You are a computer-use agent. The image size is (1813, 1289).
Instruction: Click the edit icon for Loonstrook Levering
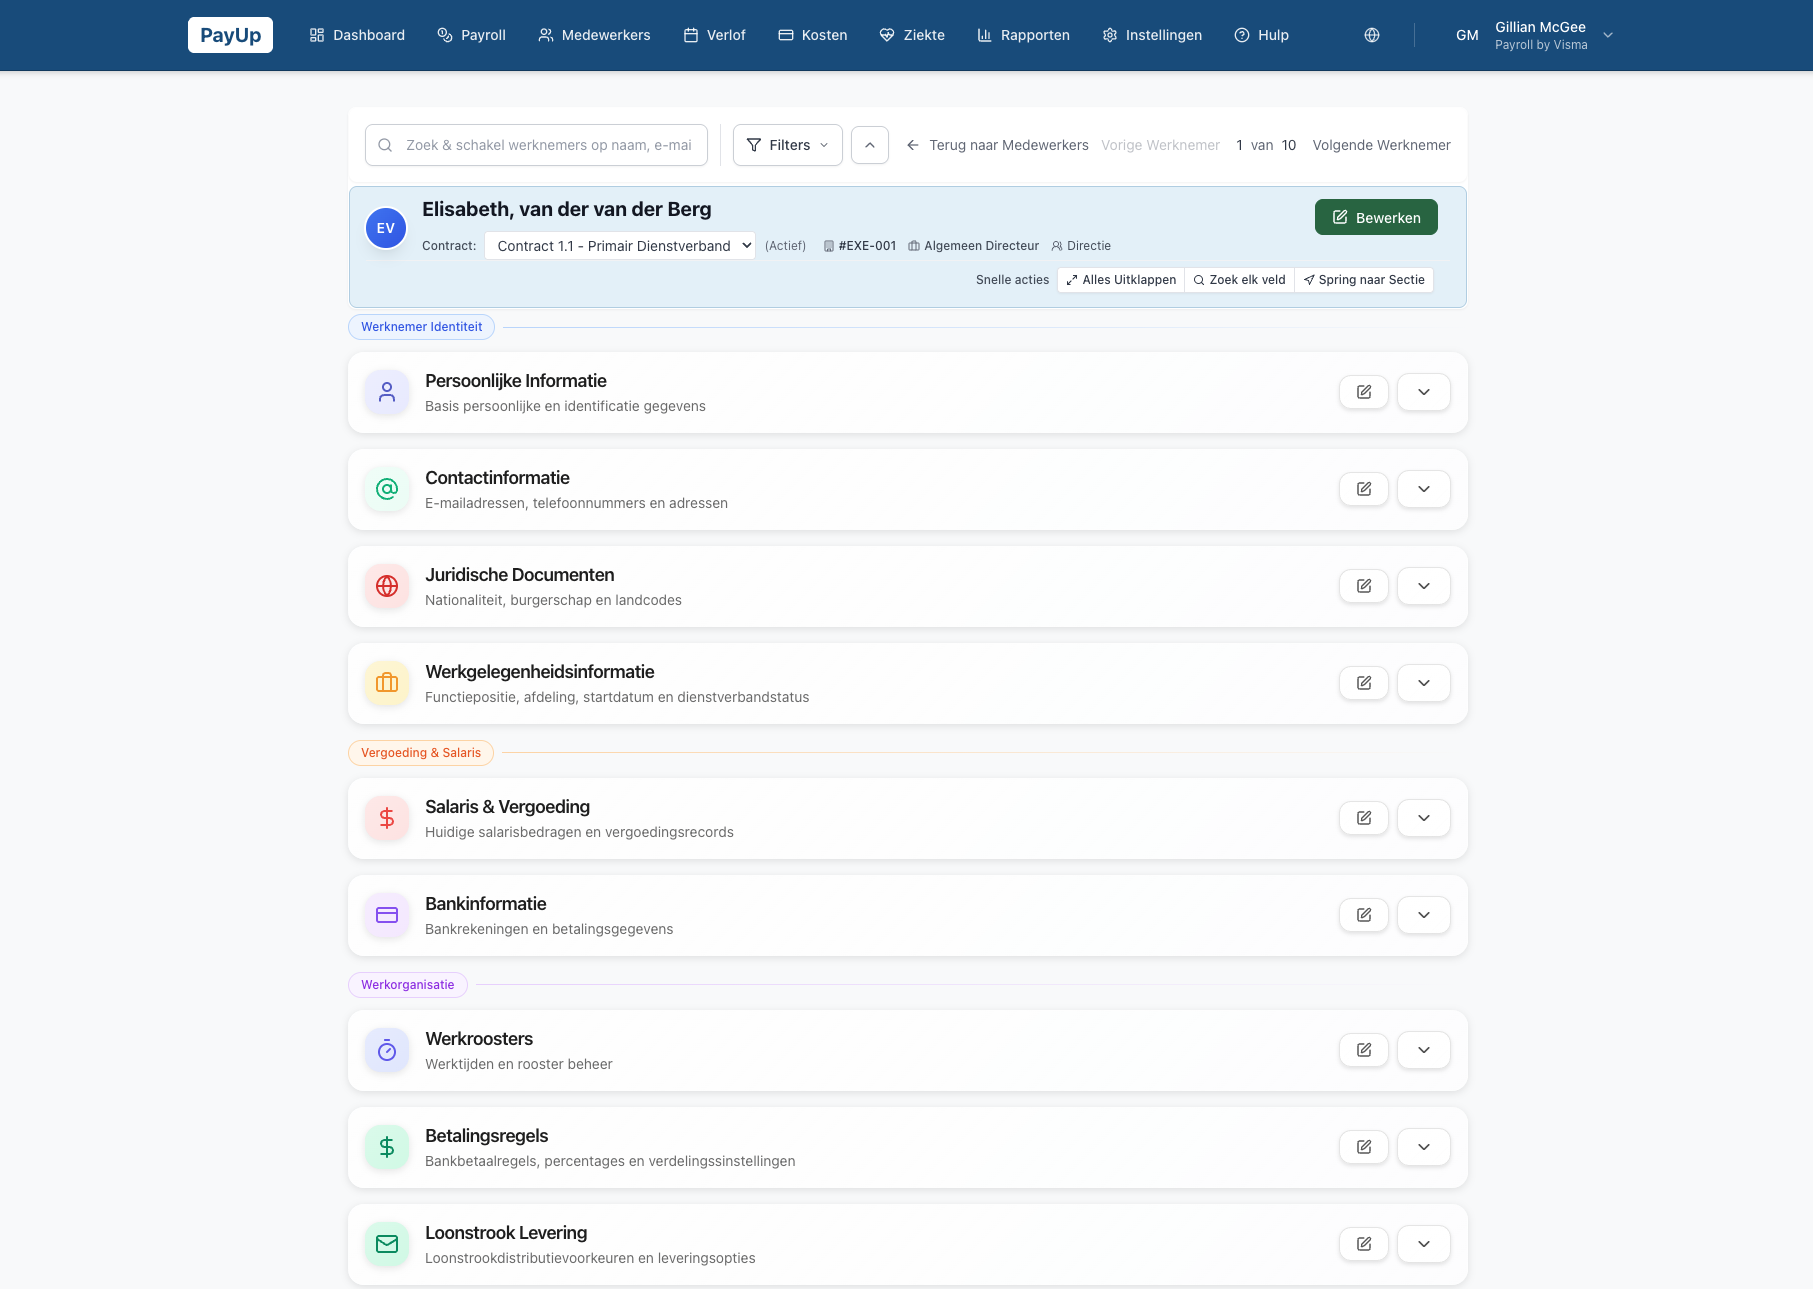click(x=1363, y=1244)
